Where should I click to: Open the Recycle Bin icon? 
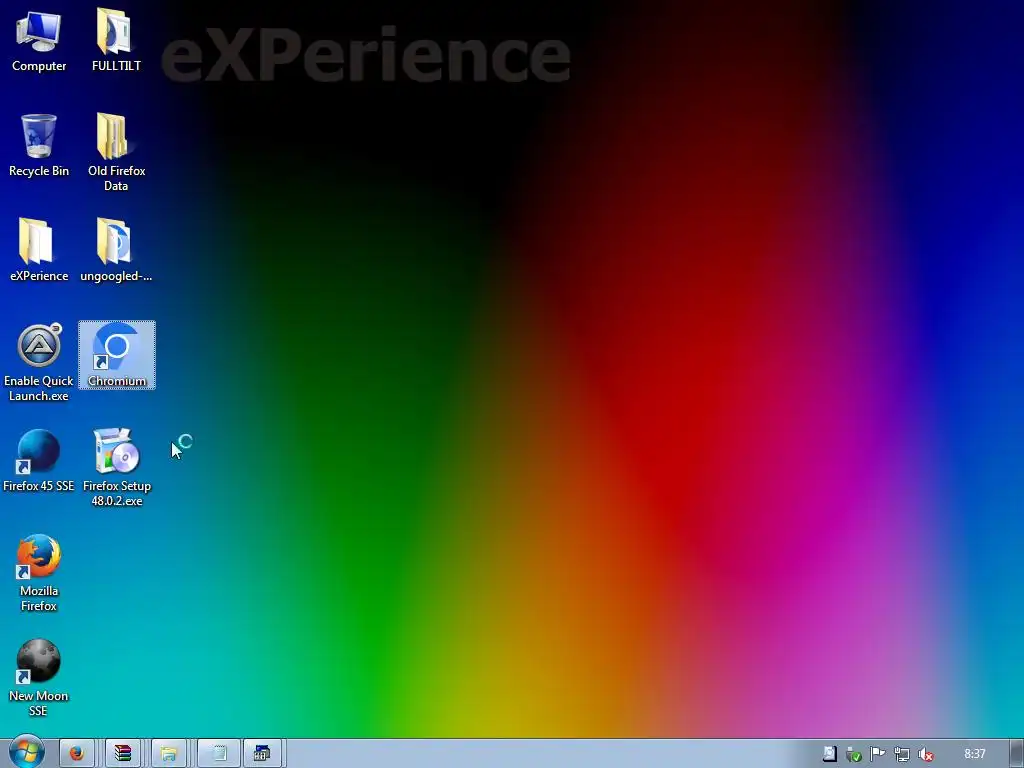(x=39, y=146)
